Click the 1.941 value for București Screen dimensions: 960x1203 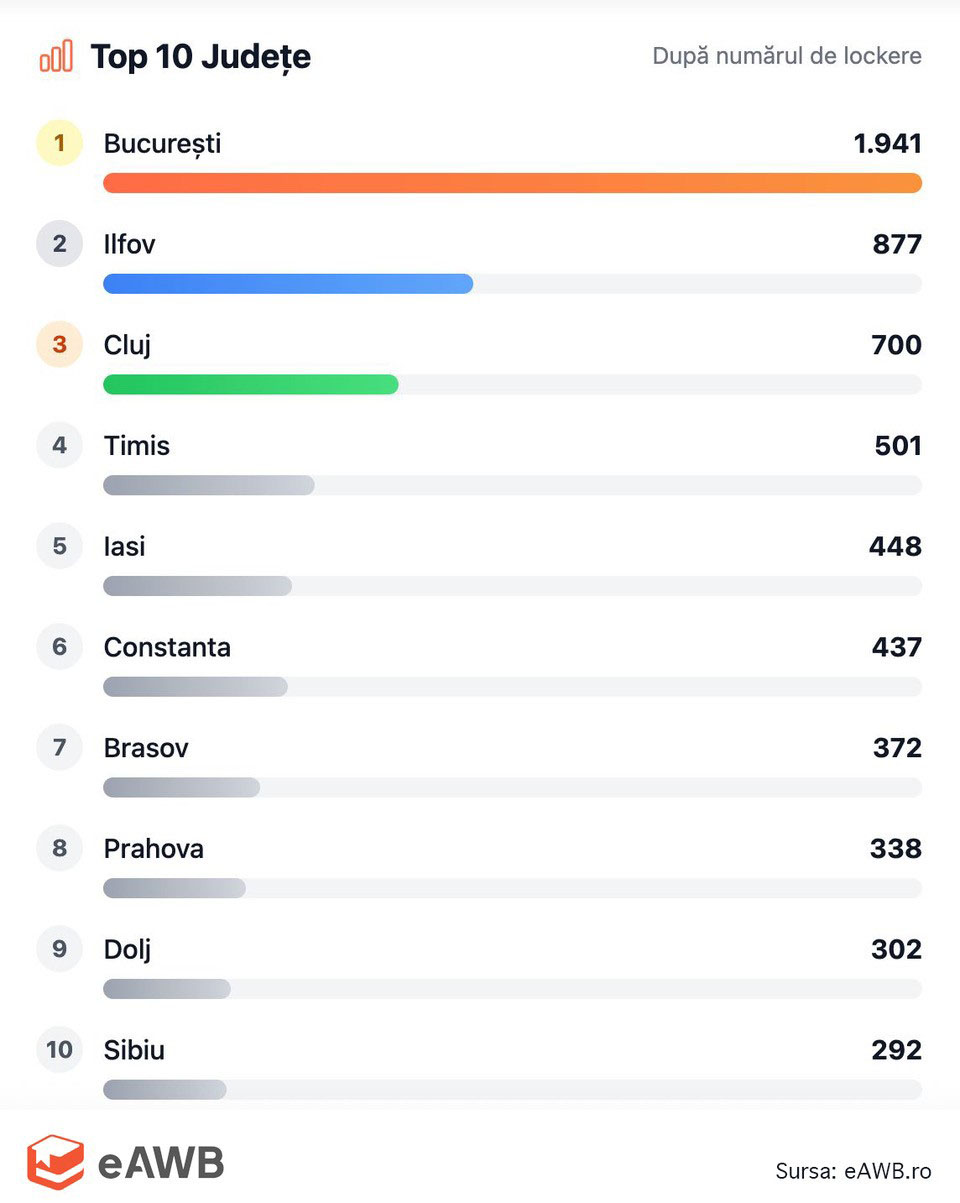[x=887, y=143]
